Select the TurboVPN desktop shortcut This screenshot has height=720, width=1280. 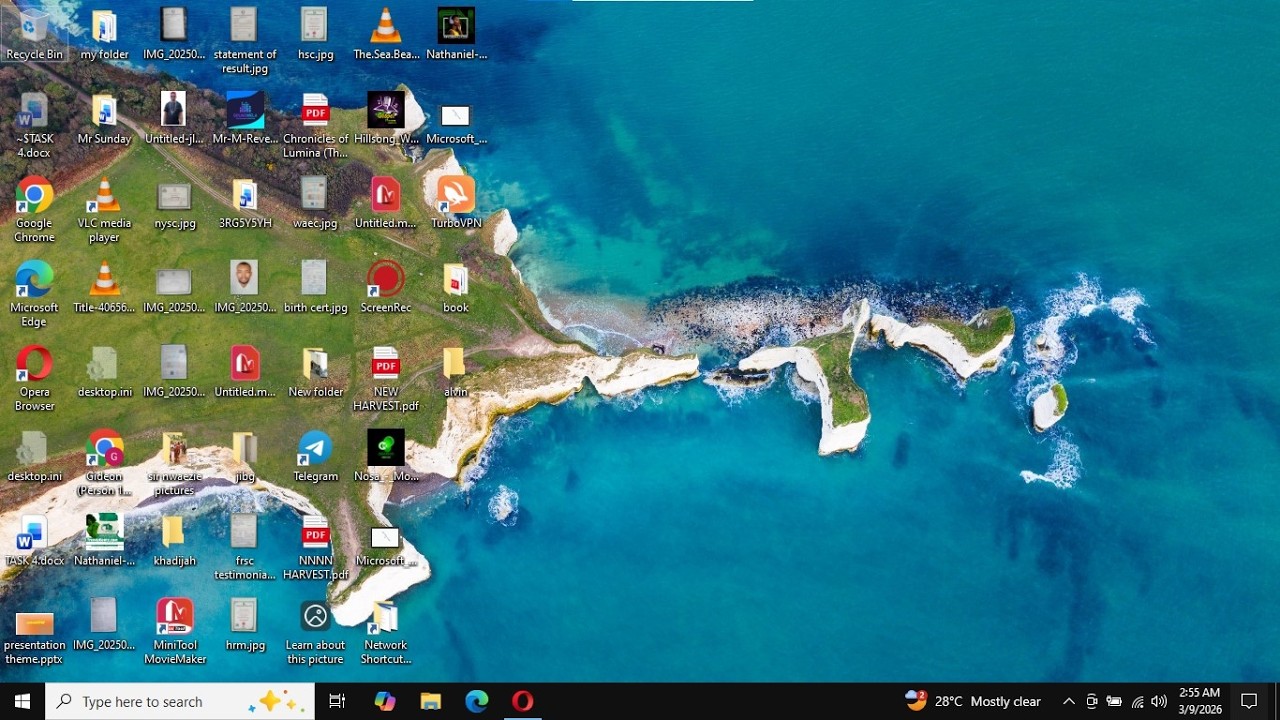[456, 203]
